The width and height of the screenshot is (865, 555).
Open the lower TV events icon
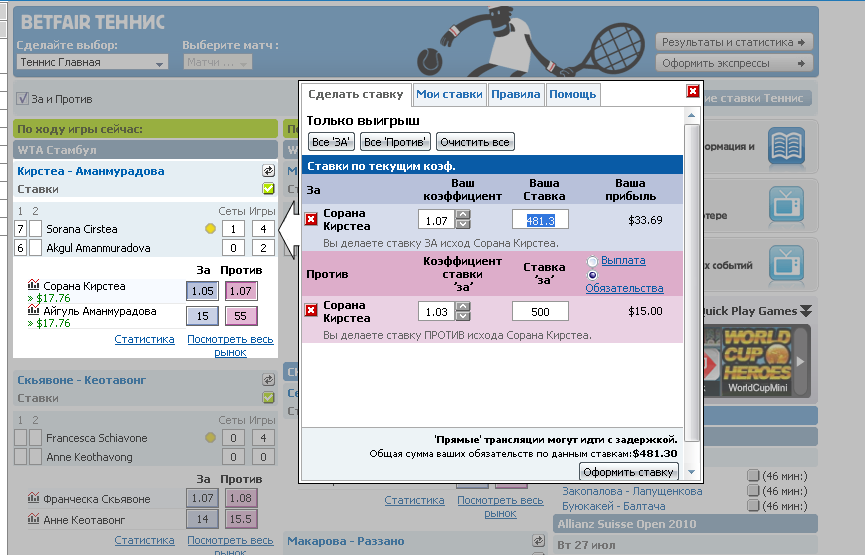pyautogui.click(x=787, y=264)
